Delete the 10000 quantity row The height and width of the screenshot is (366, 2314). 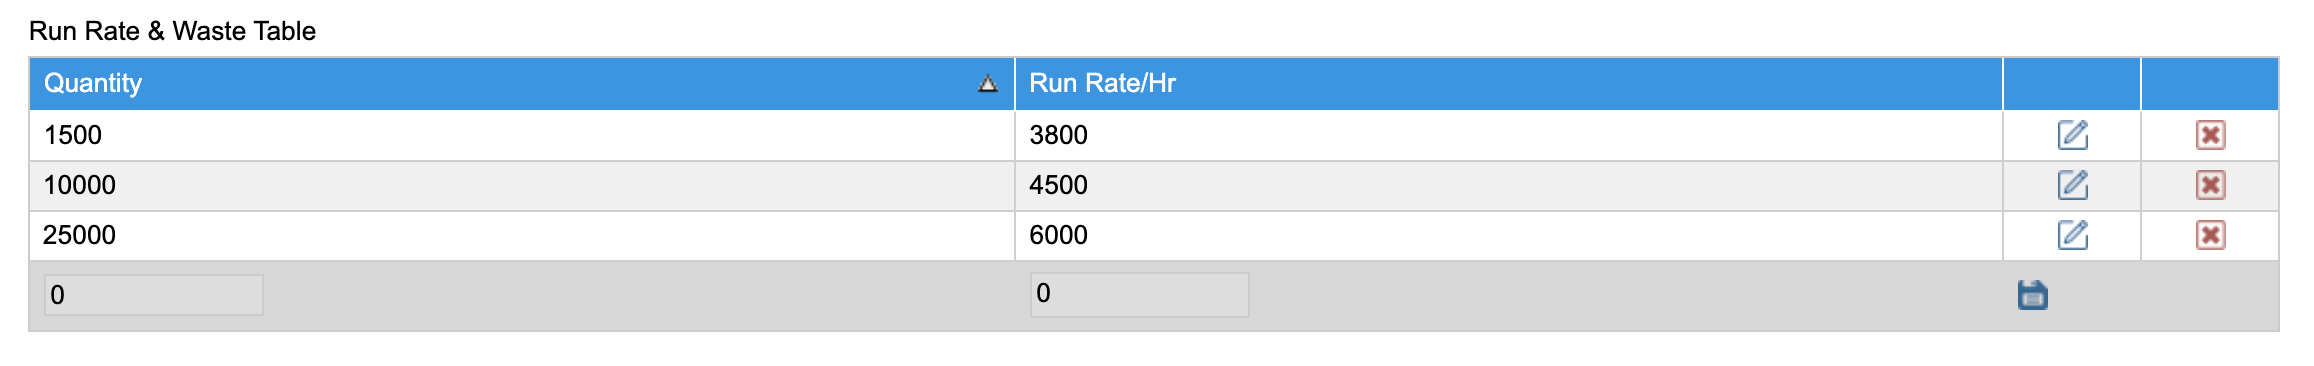point(2210,185)
